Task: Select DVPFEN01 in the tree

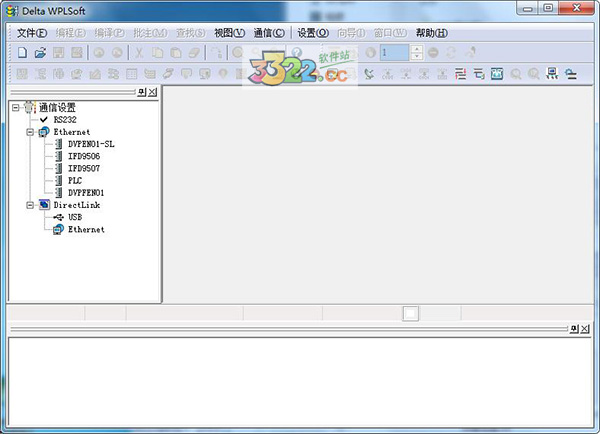Action: [86, 193]
